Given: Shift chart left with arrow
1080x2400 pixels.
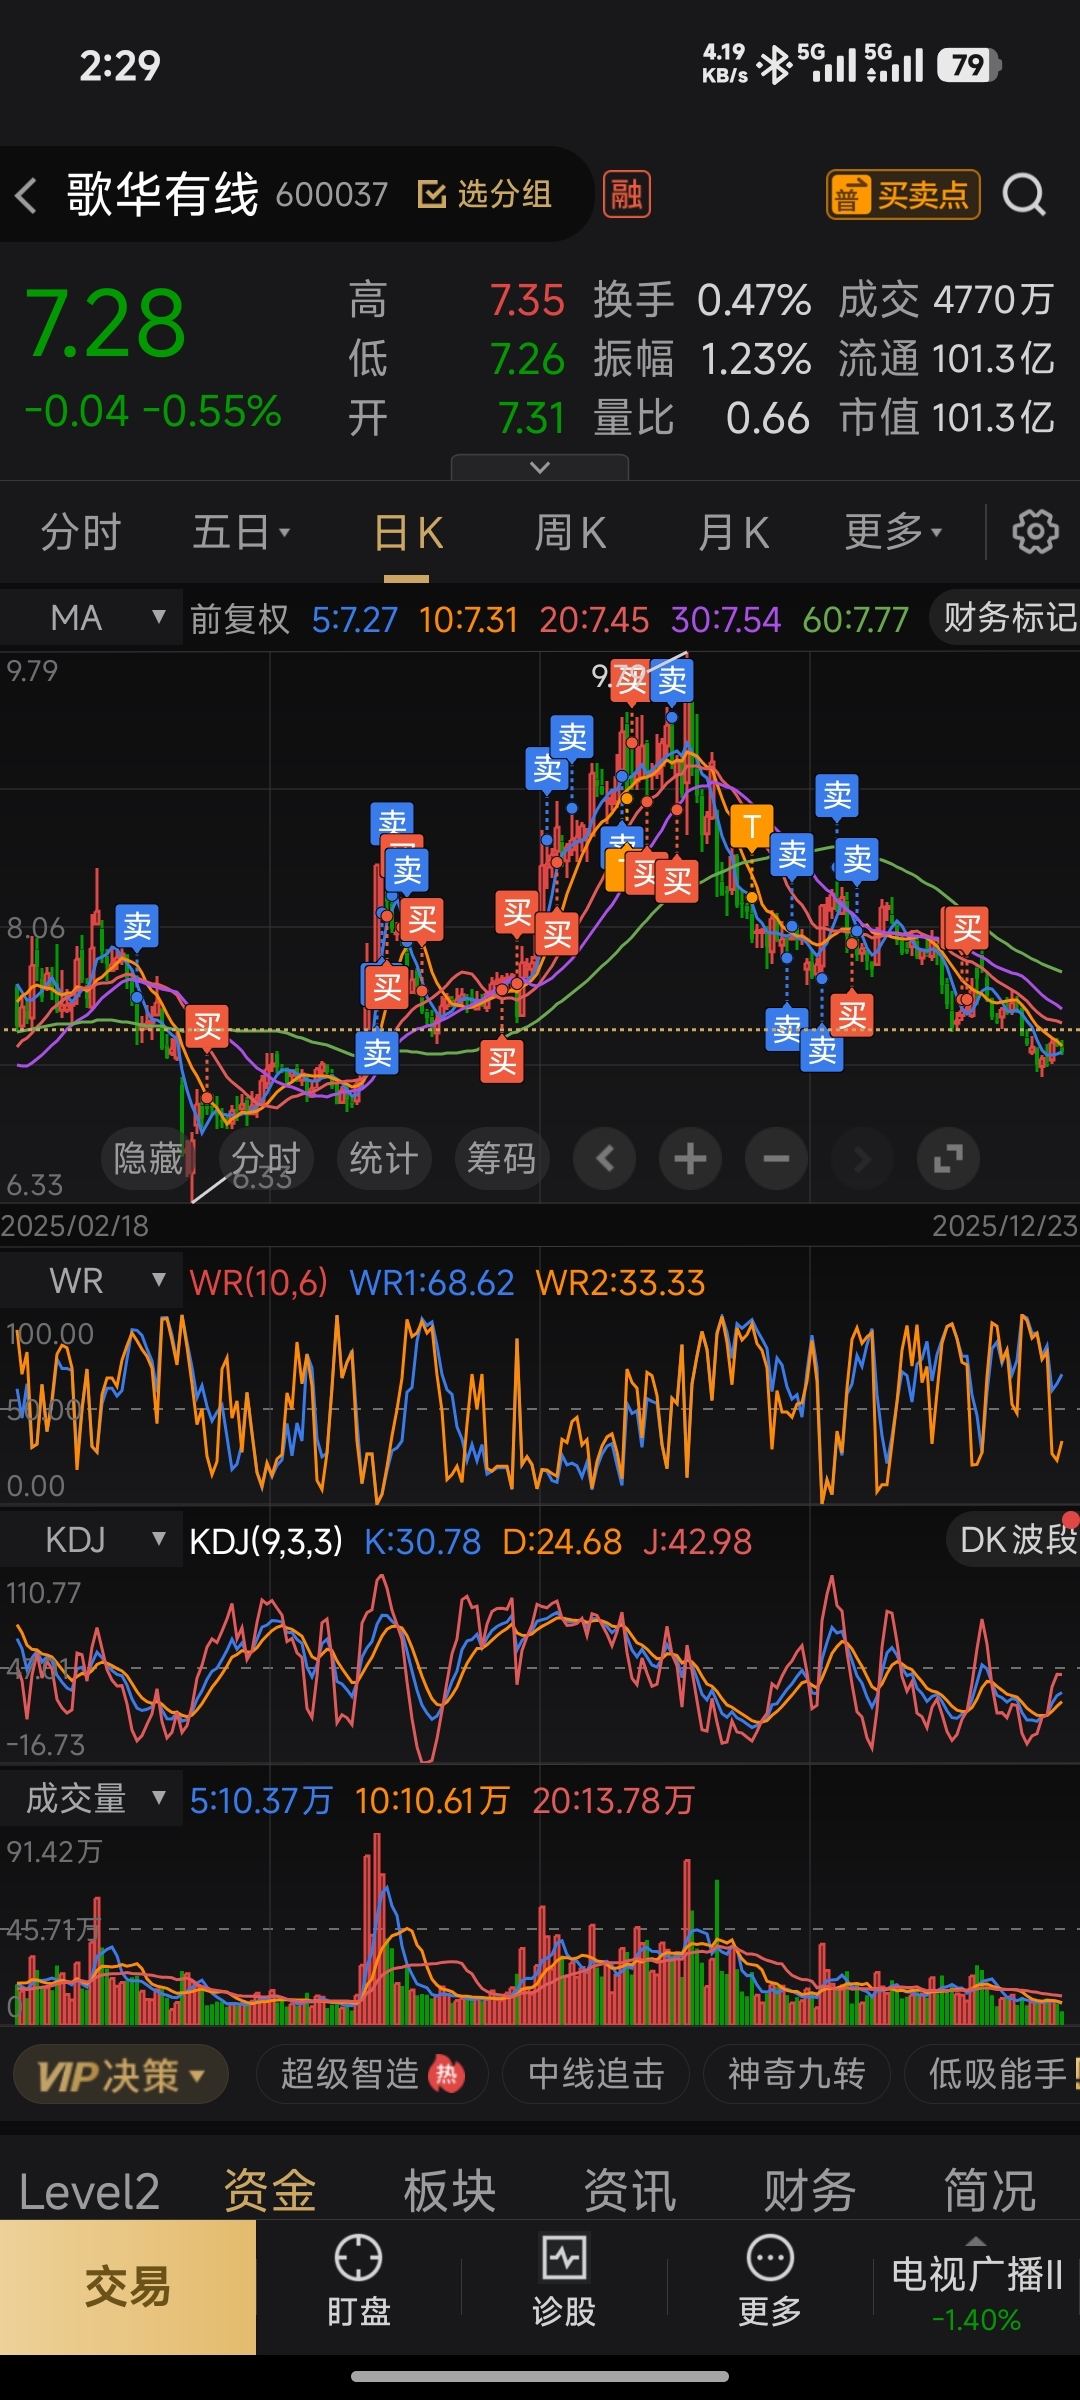Looking at the screenshot, I should click(x=604, y=1159).
